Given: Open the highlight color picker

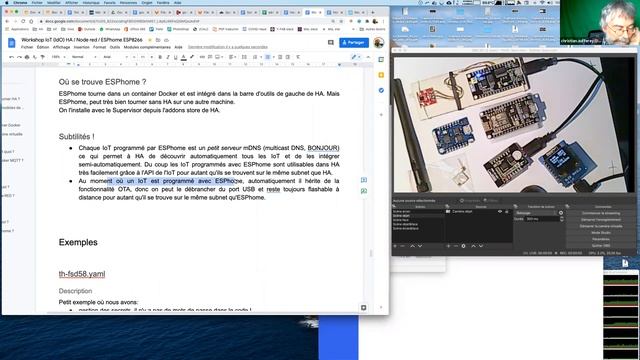Looking at the screenshot, I should pyautogui.click(x=192, y=57).
